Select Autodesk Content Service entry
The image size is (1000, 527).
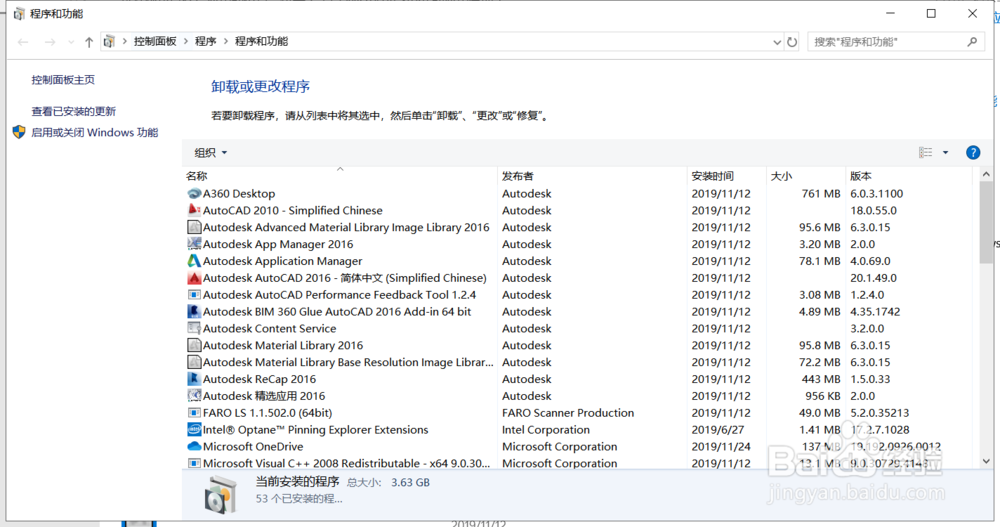click(269, 329)
